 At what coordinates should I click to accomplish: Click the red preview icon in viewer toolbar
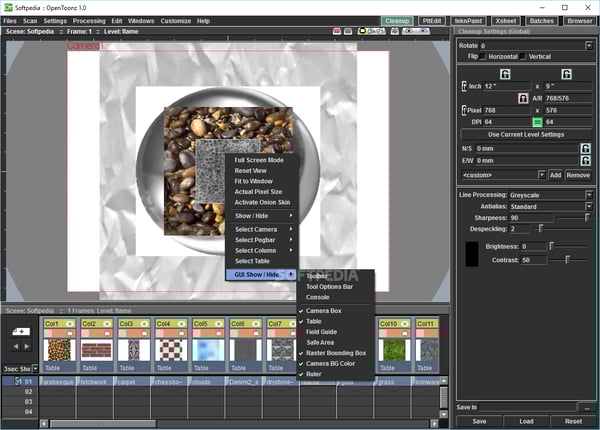pyautogui.click(x=337, y=31)
